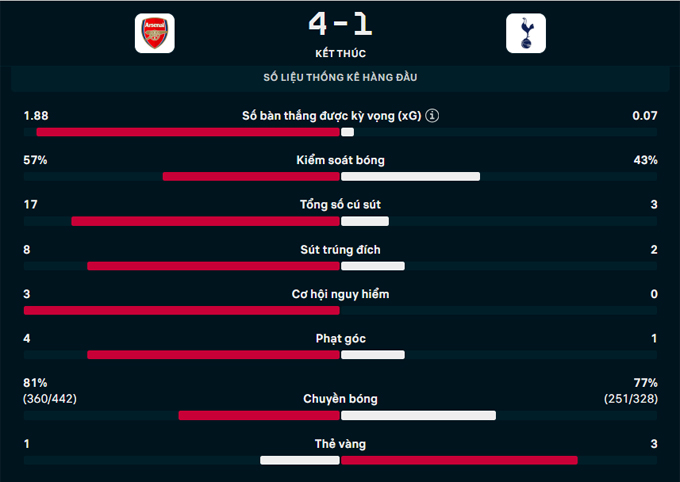Open the xG info icon
The width and height of the screenshot is (680, 482).
[x=433, y=116]
